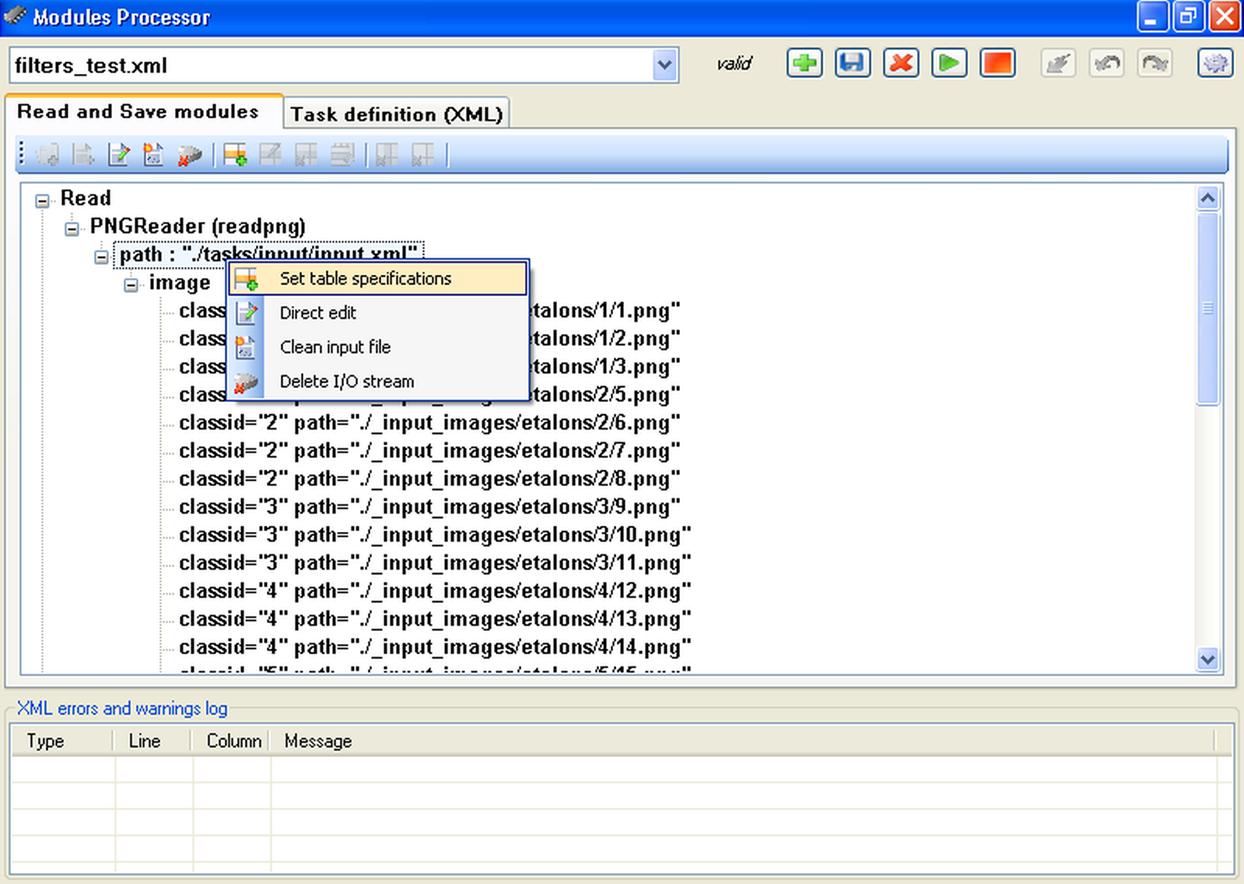Click the Clean input file toolbar icon
The height and width of the screenshot is (884, 1244).
coord(153,155)
